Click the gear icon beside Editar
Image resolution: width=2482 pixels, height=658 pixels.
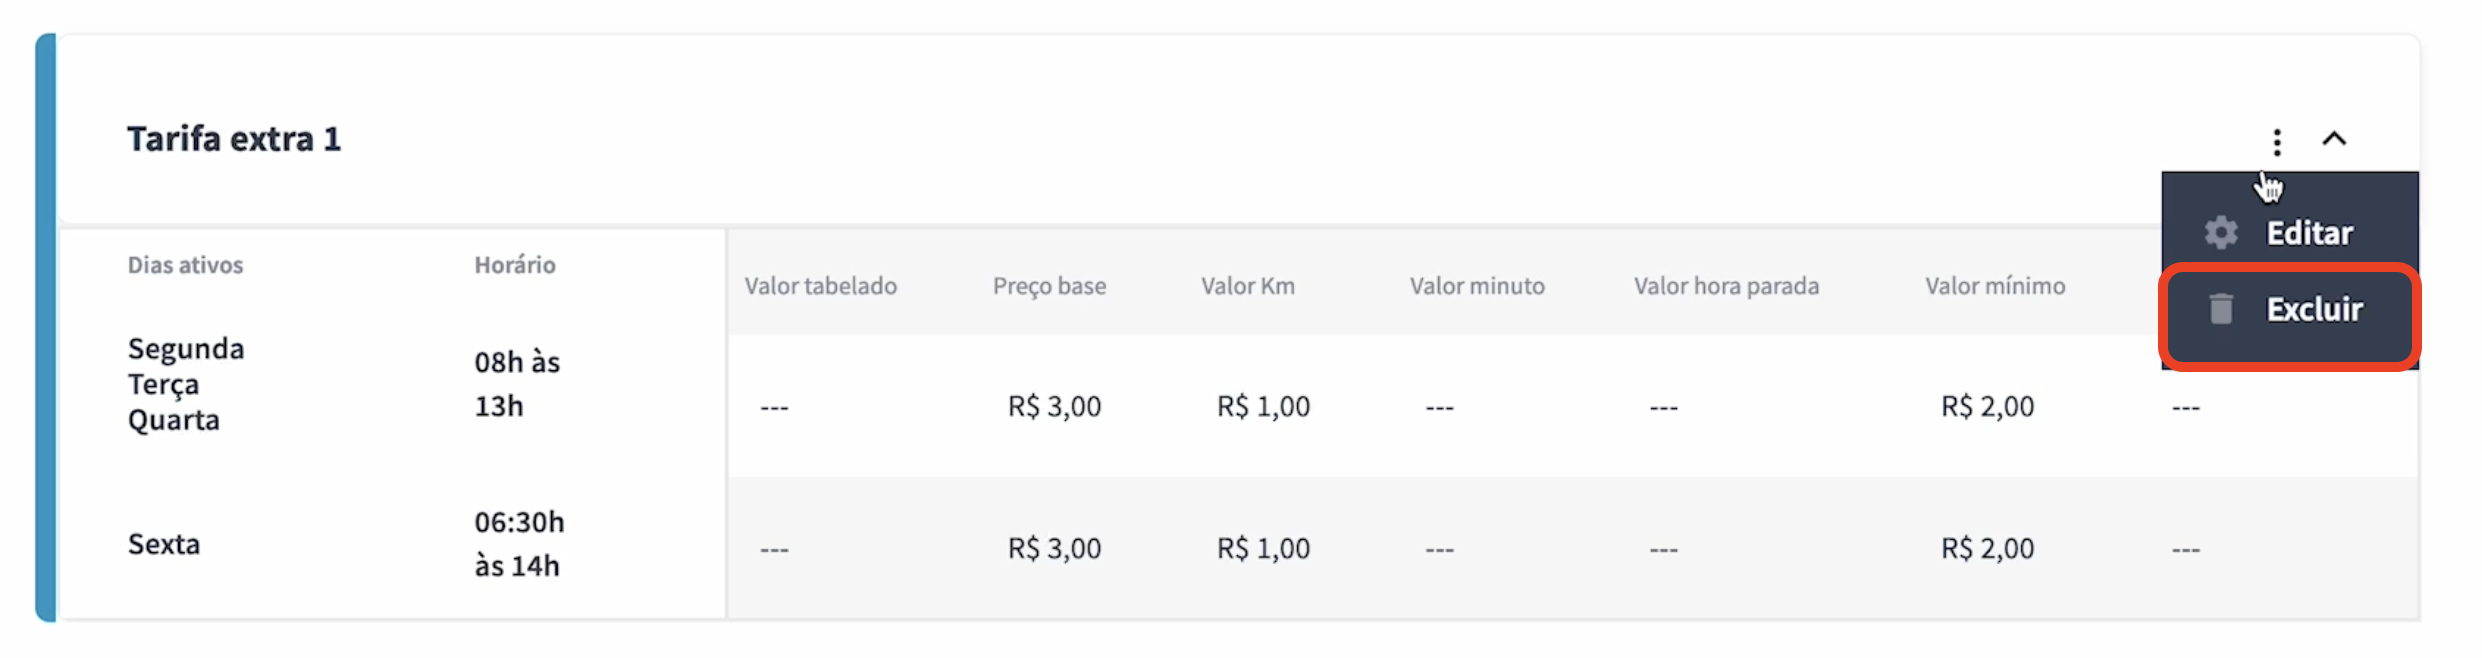coord(2221,233)
